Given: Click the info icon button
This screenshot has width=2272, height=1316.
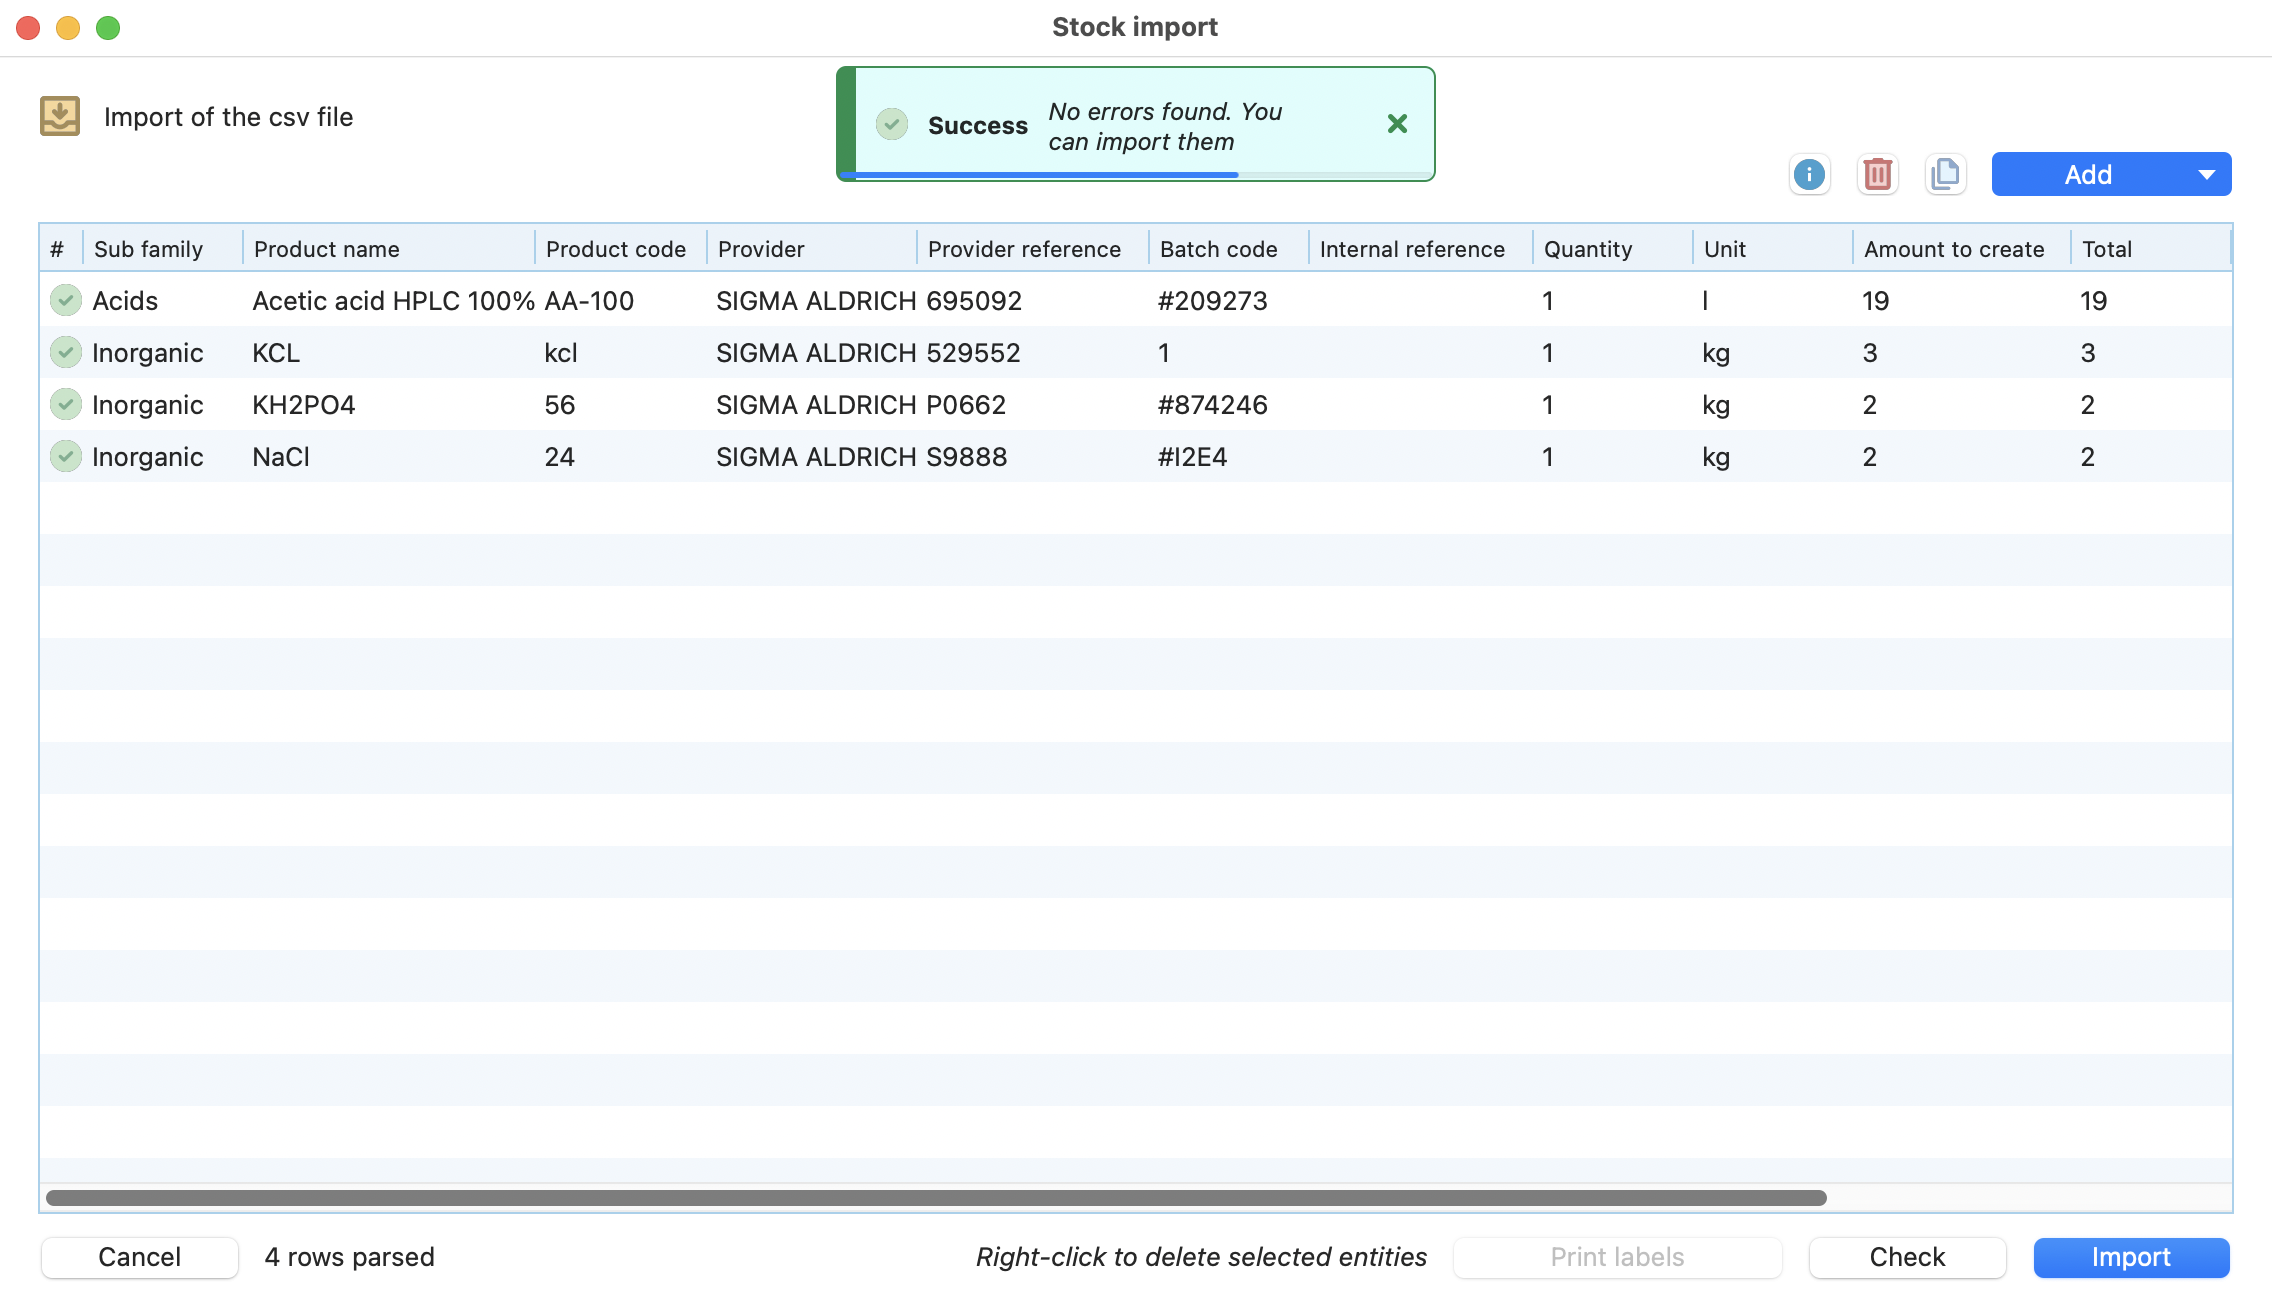Looking at the screenshot, I should 1809,175.
